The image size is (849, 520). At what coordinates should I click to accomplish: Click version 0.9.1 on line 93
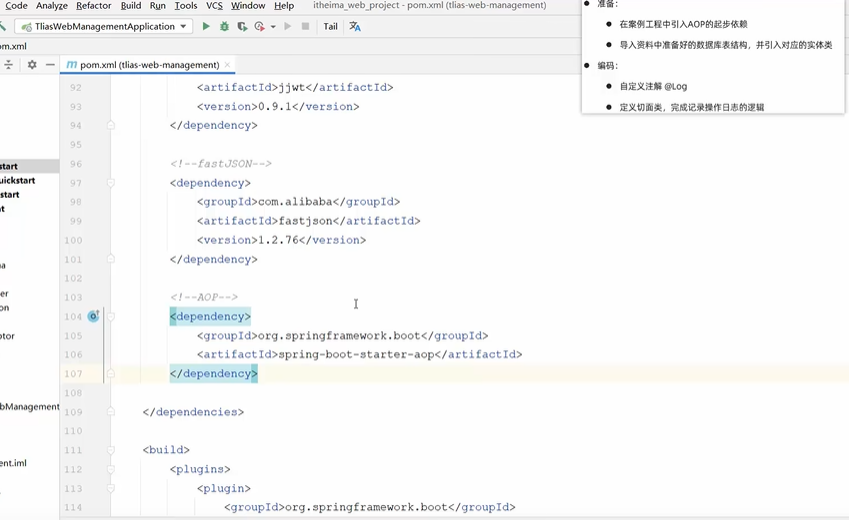click(x=278, y=106)
